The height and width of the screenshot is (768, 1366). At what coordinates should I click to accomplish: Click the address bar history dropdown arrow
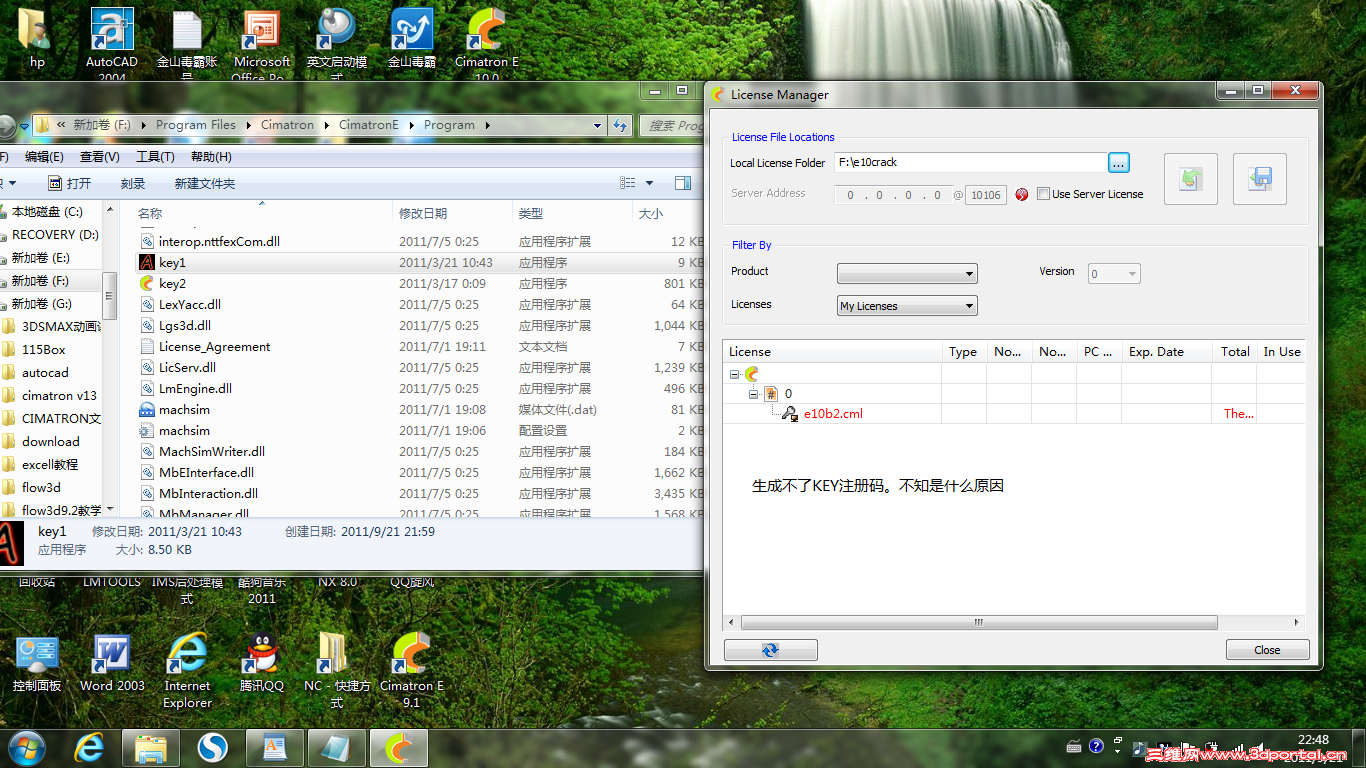[597, 125]
